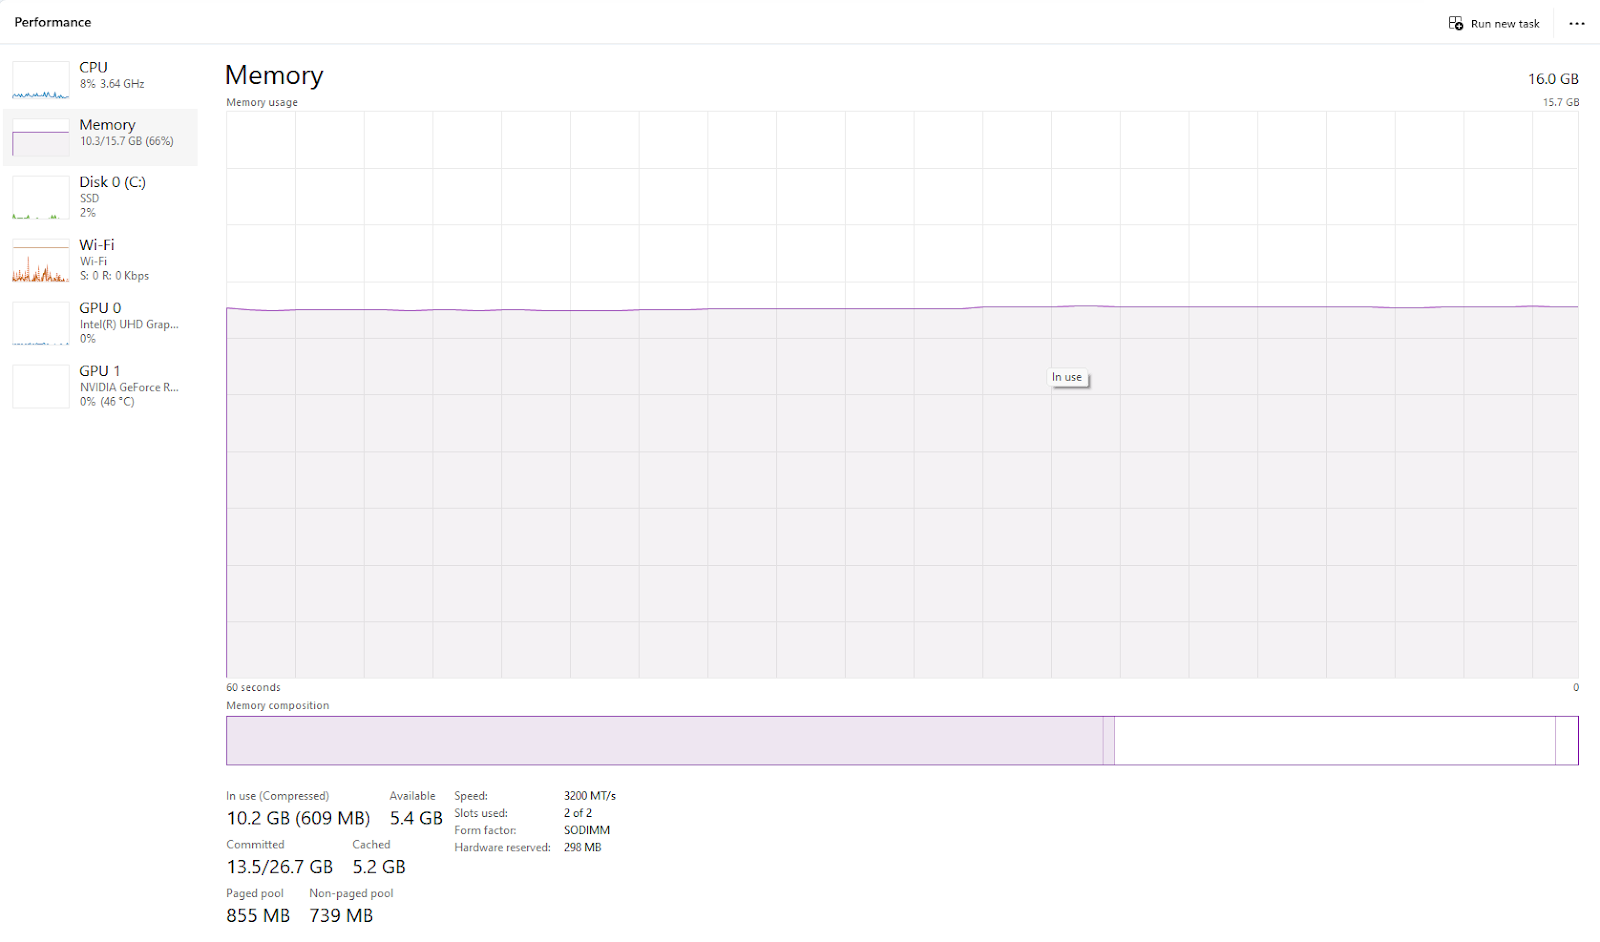Click the In use 10.2 GB value

point(298,818)
